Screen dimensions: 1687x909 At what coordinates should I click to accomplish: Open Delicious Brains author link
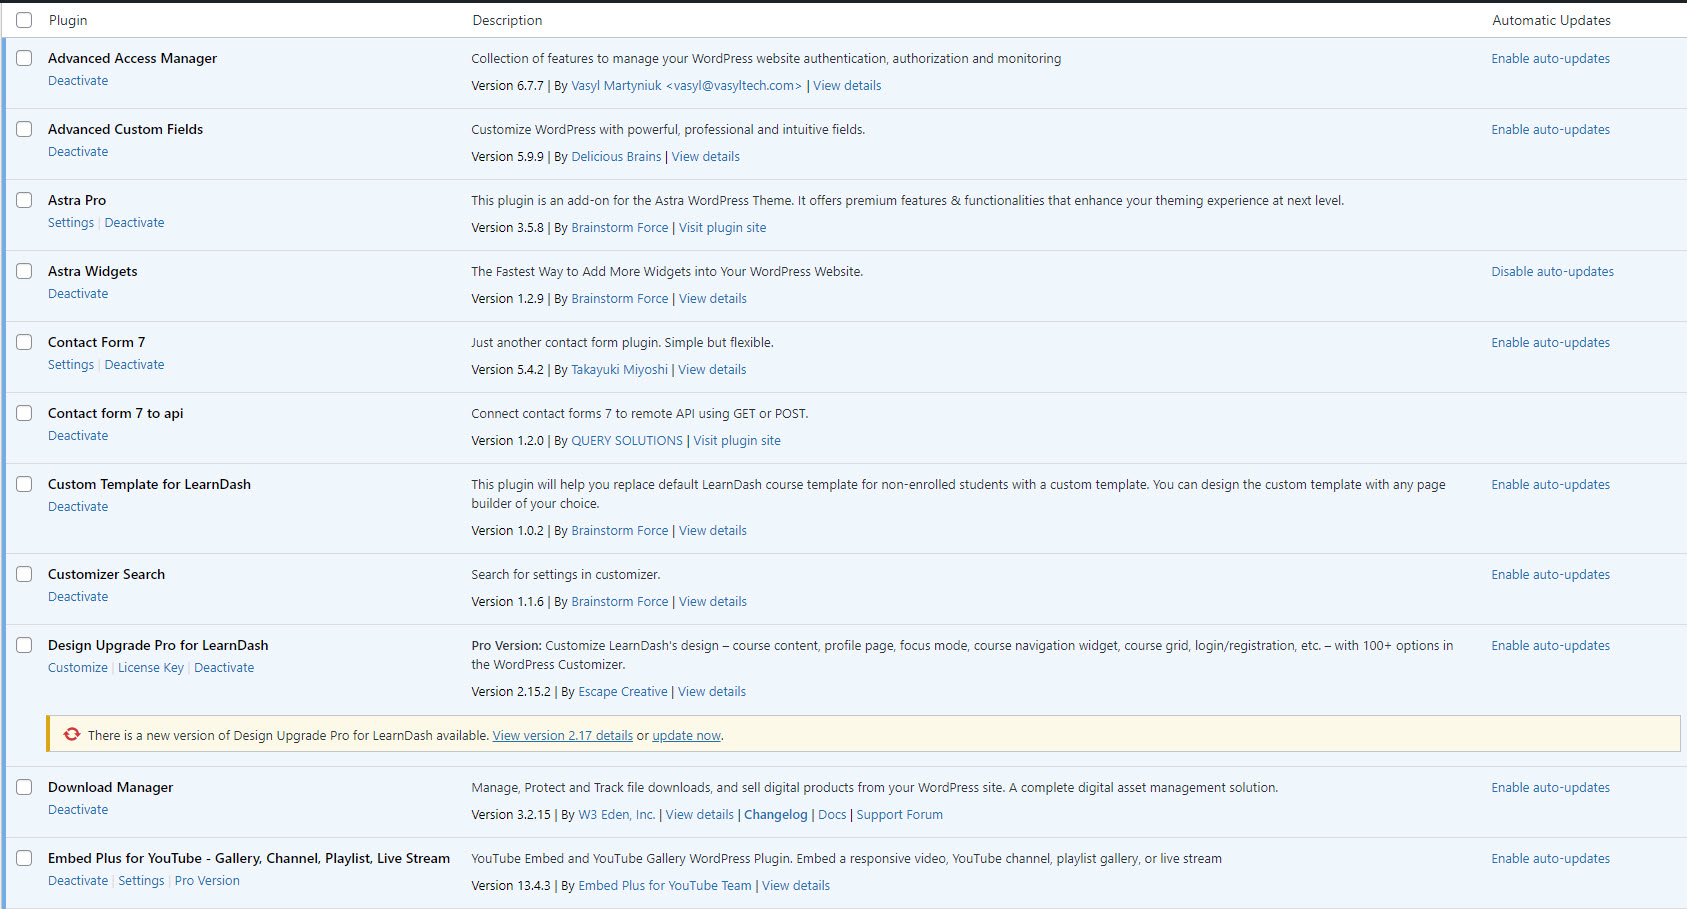pyautogui.click(x=616, y=157)
